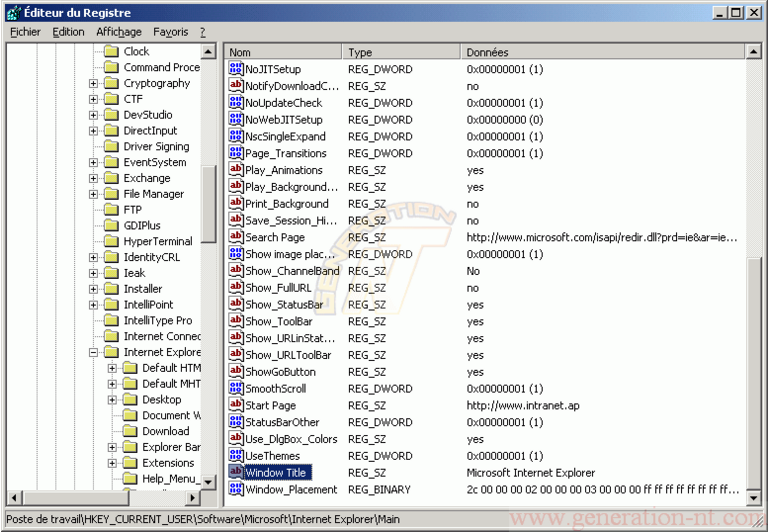Click the Search Page string icon
This screenshot has width=768, height=532.
click(236, 237)
